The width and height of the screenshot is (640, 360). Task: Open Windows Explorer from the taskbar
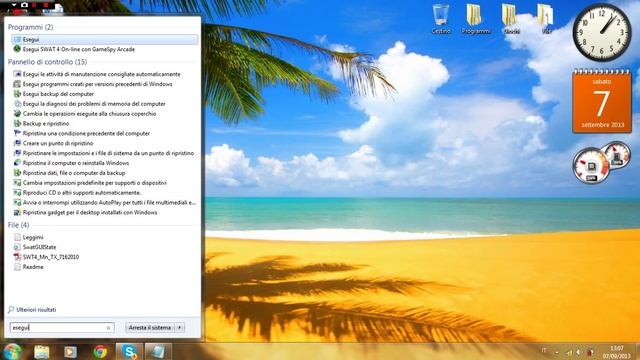42,352
